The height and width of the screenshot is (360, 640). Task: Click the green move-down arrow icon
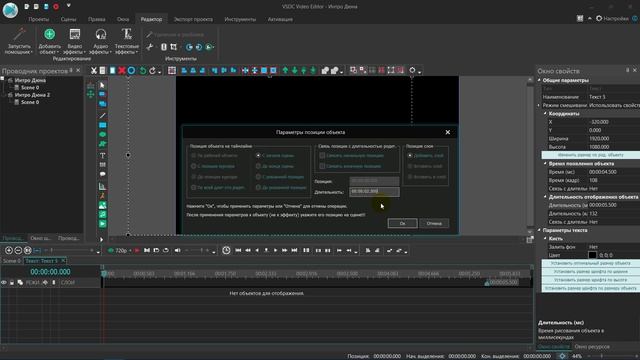(294, 71)
